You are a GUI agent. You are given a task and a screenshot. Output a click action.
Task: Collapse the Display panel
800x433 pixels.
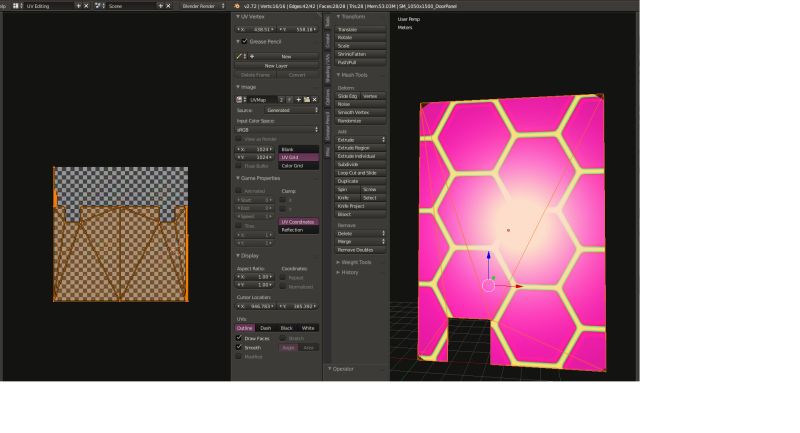coord(247,256)
